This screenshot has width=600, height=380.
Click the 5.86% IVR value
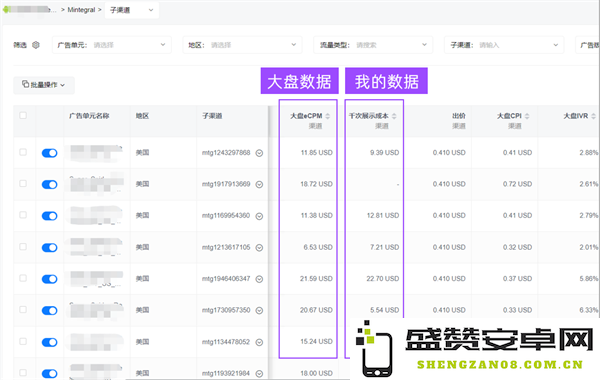(589, 279)
